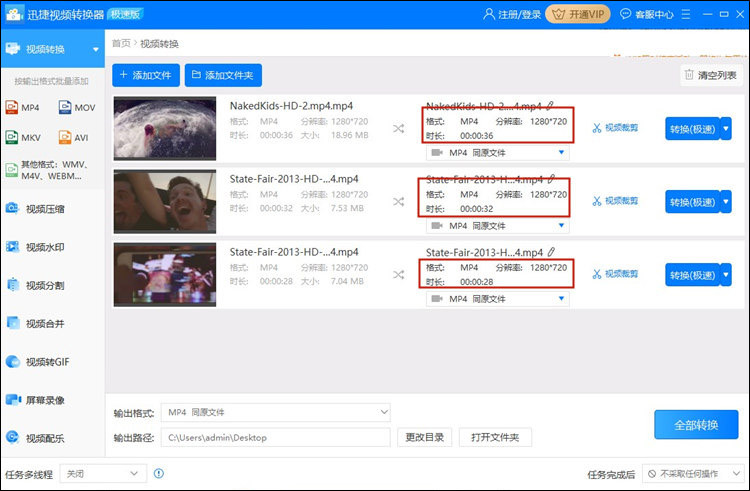This screenshot has width=750, height=491.
Task: Choose MOV output format icon
Action: click(x=77, y=108)
